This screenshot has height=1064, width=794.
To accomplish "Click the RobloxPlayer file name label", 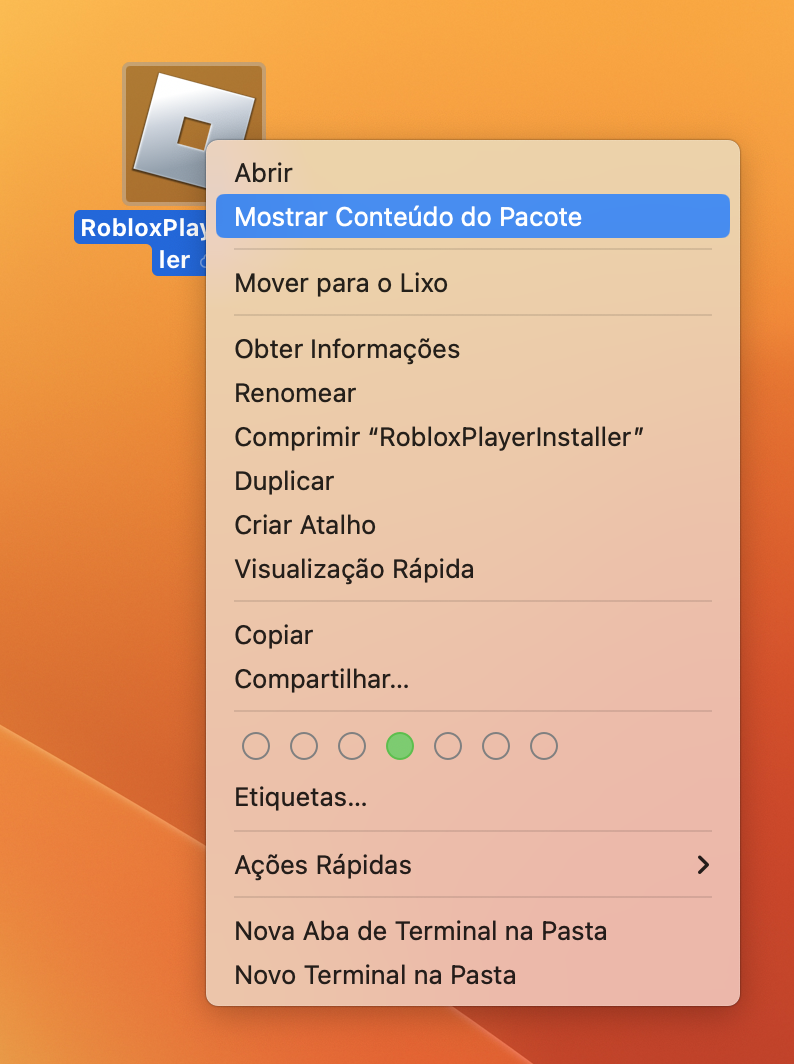I will (141, 243).
